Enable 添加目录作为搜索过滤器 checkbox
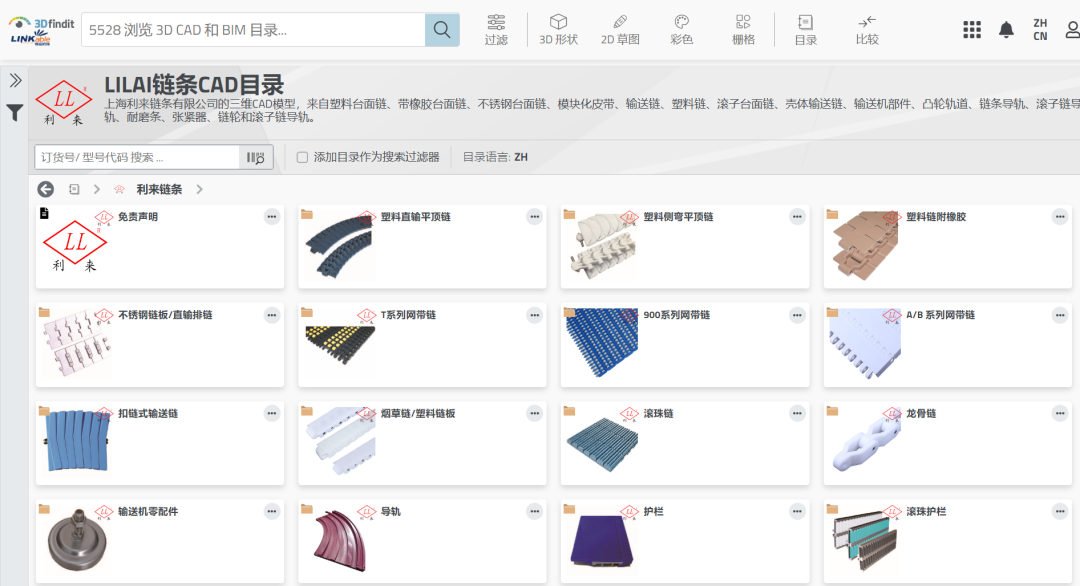The height and width of the screenshot is (586, 1080). click(x=302, y=157)
